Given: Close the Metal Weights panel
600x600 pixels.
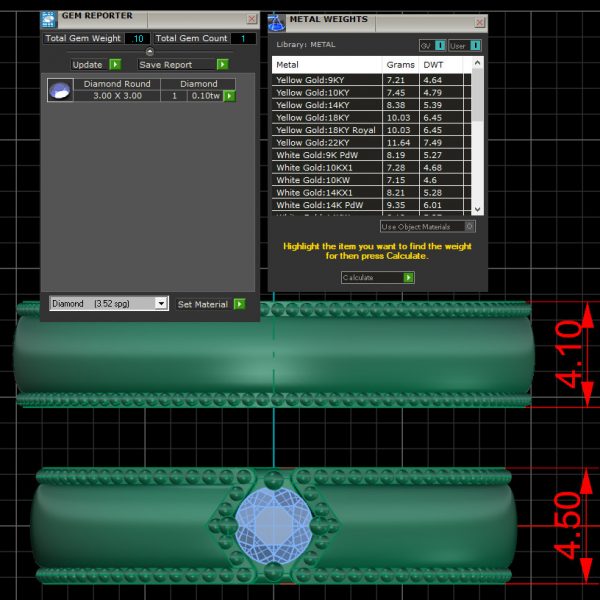Looking at the screenshot, I should pos(479,21).
